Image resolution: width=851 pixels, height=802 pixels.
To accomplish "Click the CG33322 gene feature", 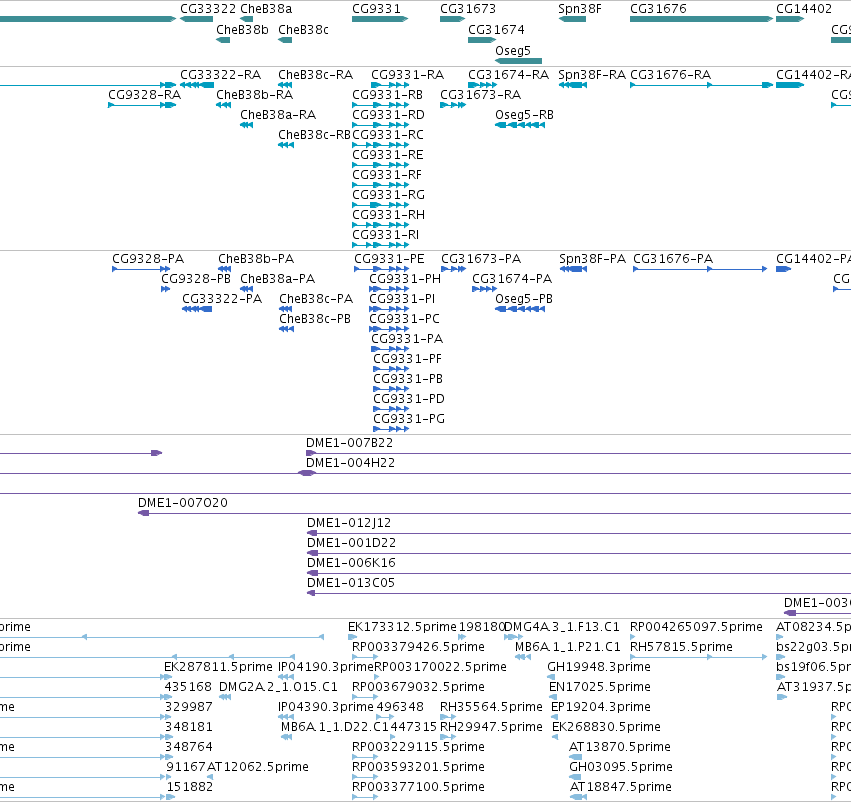I will pyautogui.click(x=196, y=19).
